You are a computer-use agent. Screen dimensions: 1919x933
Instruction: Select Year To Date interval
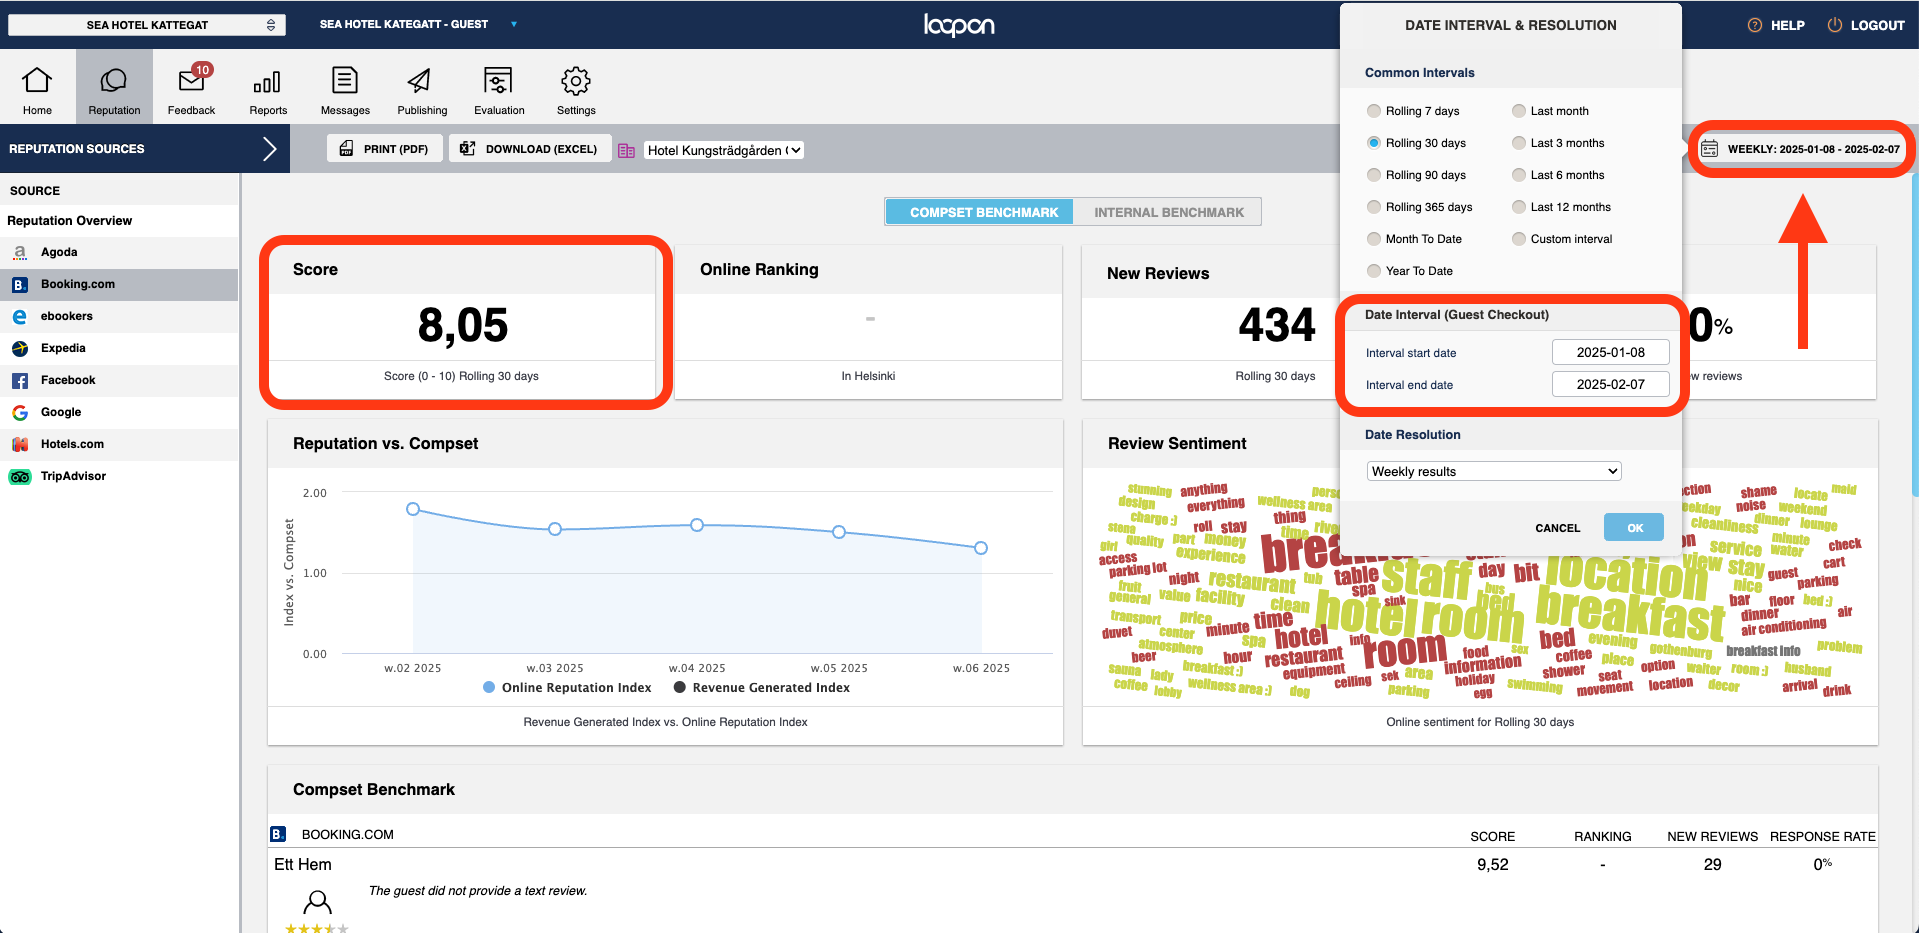(x=1374, y=271)
